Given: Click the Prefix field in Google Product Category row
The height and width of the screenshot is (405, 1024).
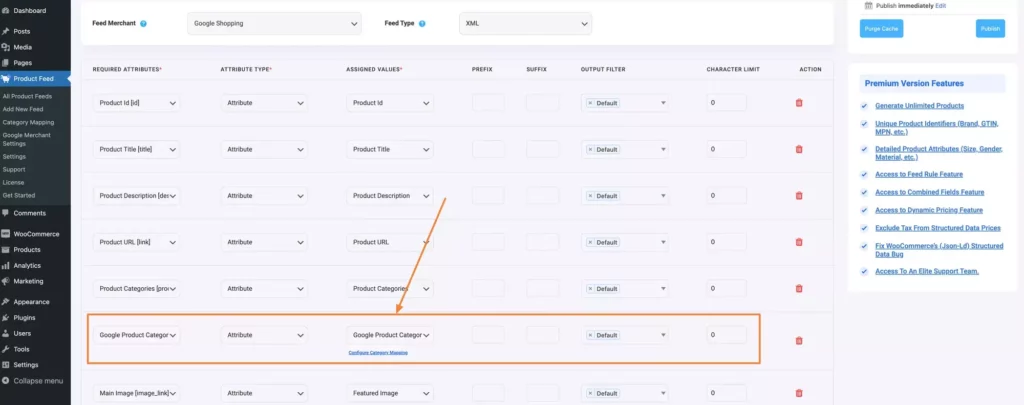Looking at the screenshot, I should (488, 335).
